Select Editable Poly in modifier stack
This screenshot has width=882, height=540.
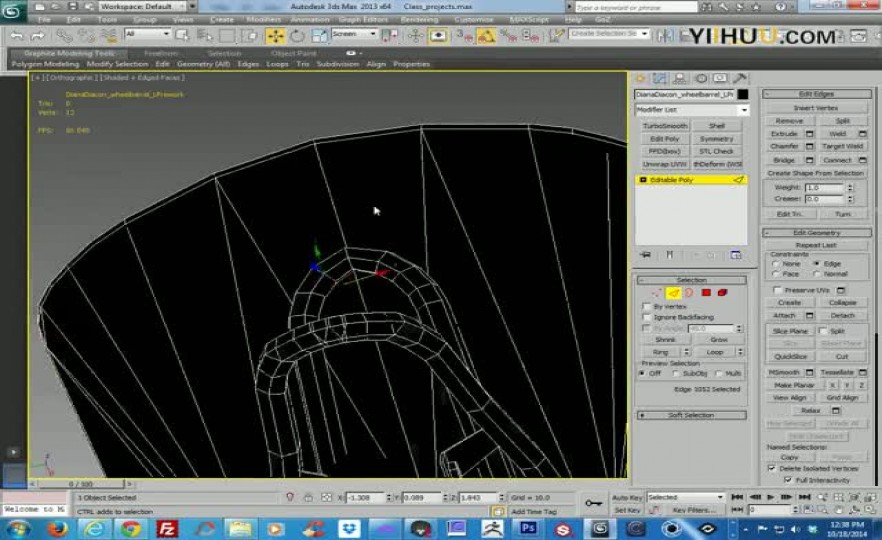[x=691, y=180]
